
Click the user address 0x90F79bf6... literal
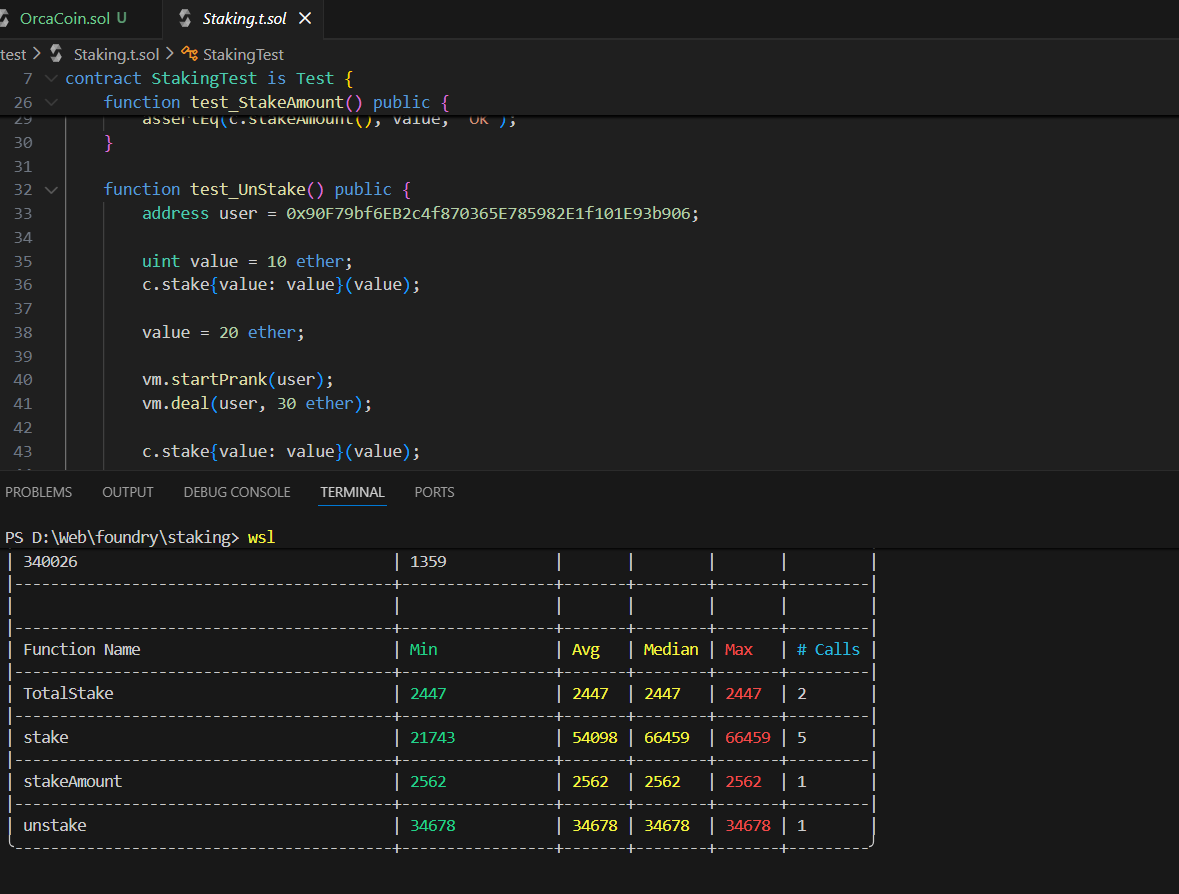pos(488,214)
